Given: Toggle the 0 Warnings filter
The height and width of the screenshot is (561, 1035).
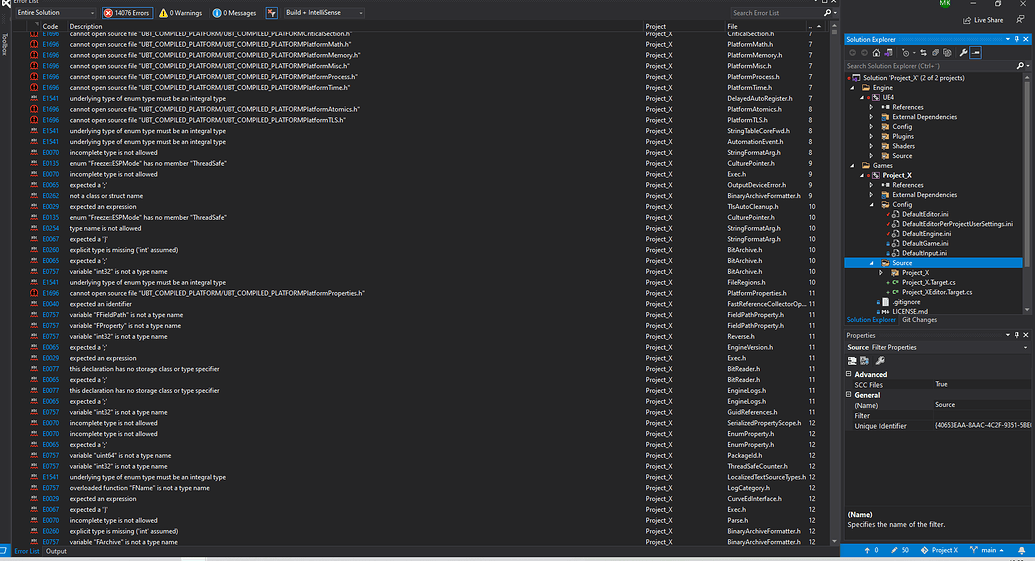Looking at the screenshot, I should point(182,13).
